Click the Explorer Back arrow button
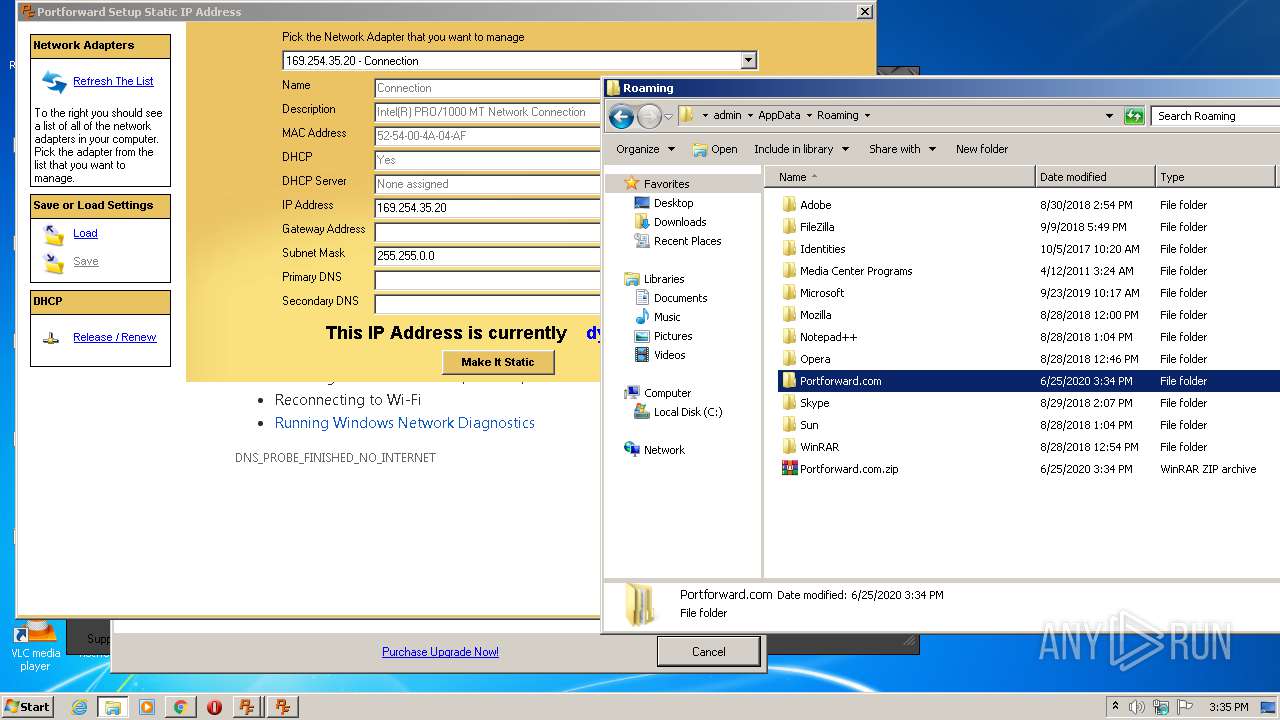This screenshot has height=720, width=1280. point(621,116)
